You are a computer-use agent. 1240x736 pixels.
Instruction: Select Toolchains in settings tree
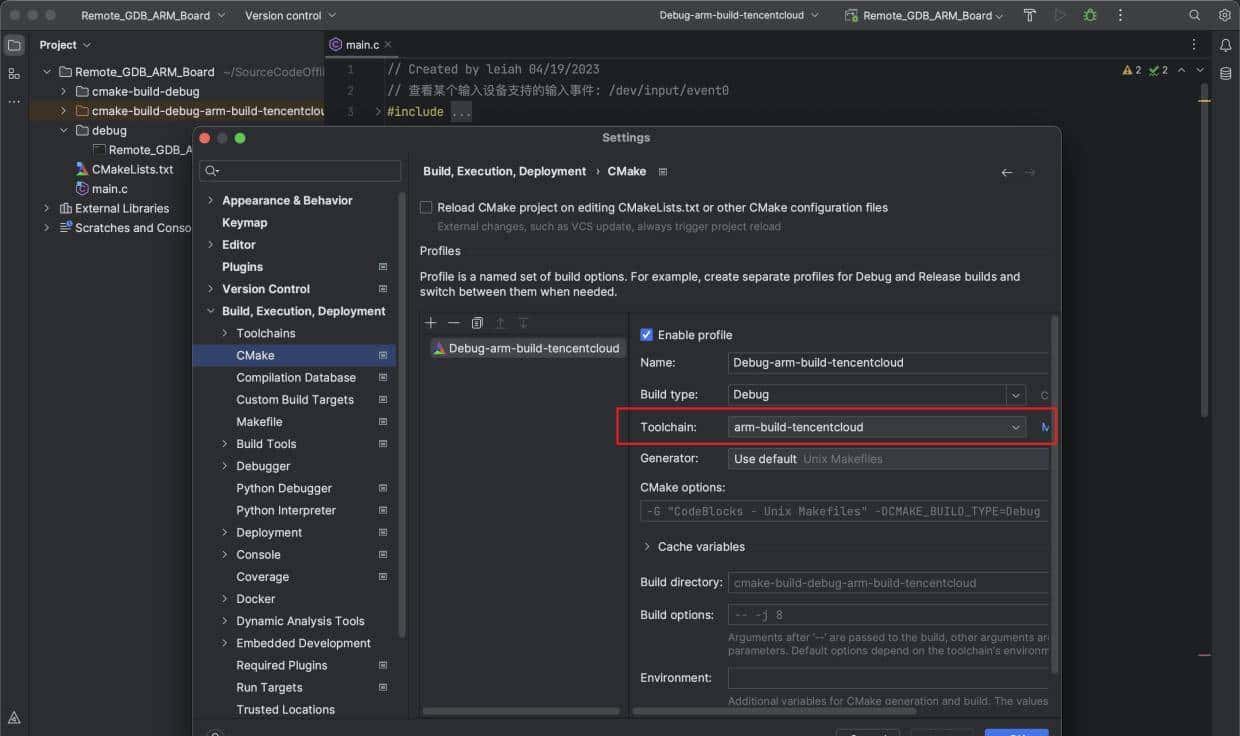[x=265, y=333]
